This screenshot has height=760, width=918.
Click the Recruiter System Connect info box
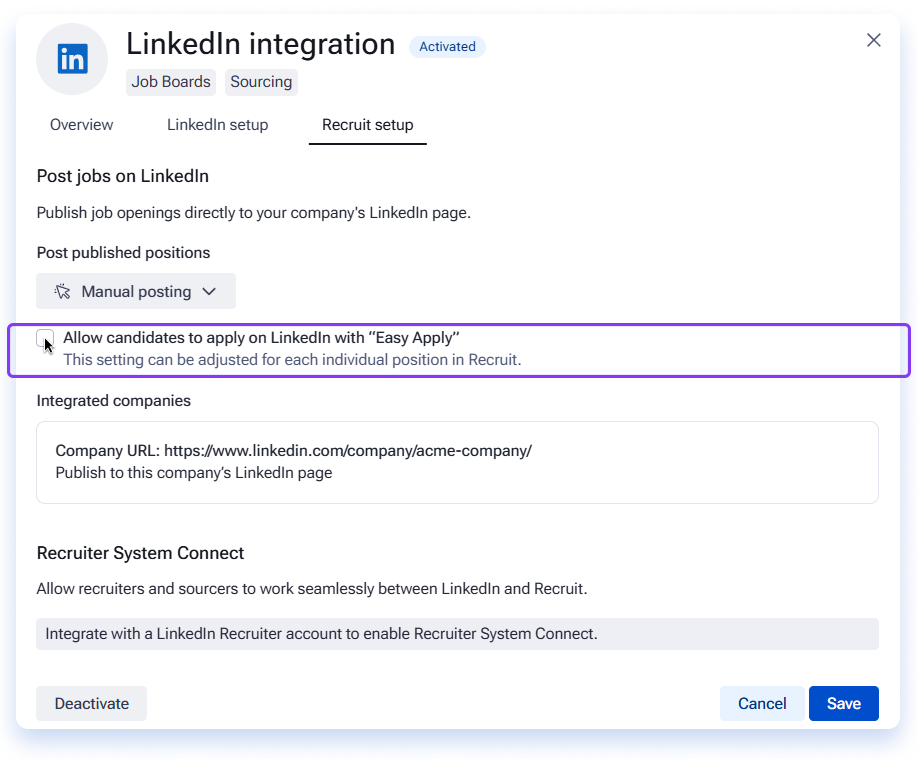[x=457, y=634]
